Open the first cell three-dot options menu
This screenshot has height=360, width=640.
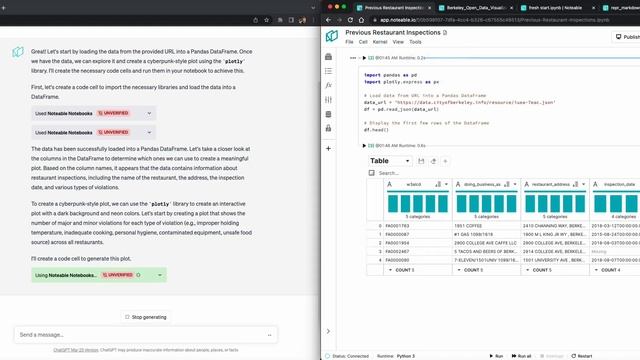[353, 58]
